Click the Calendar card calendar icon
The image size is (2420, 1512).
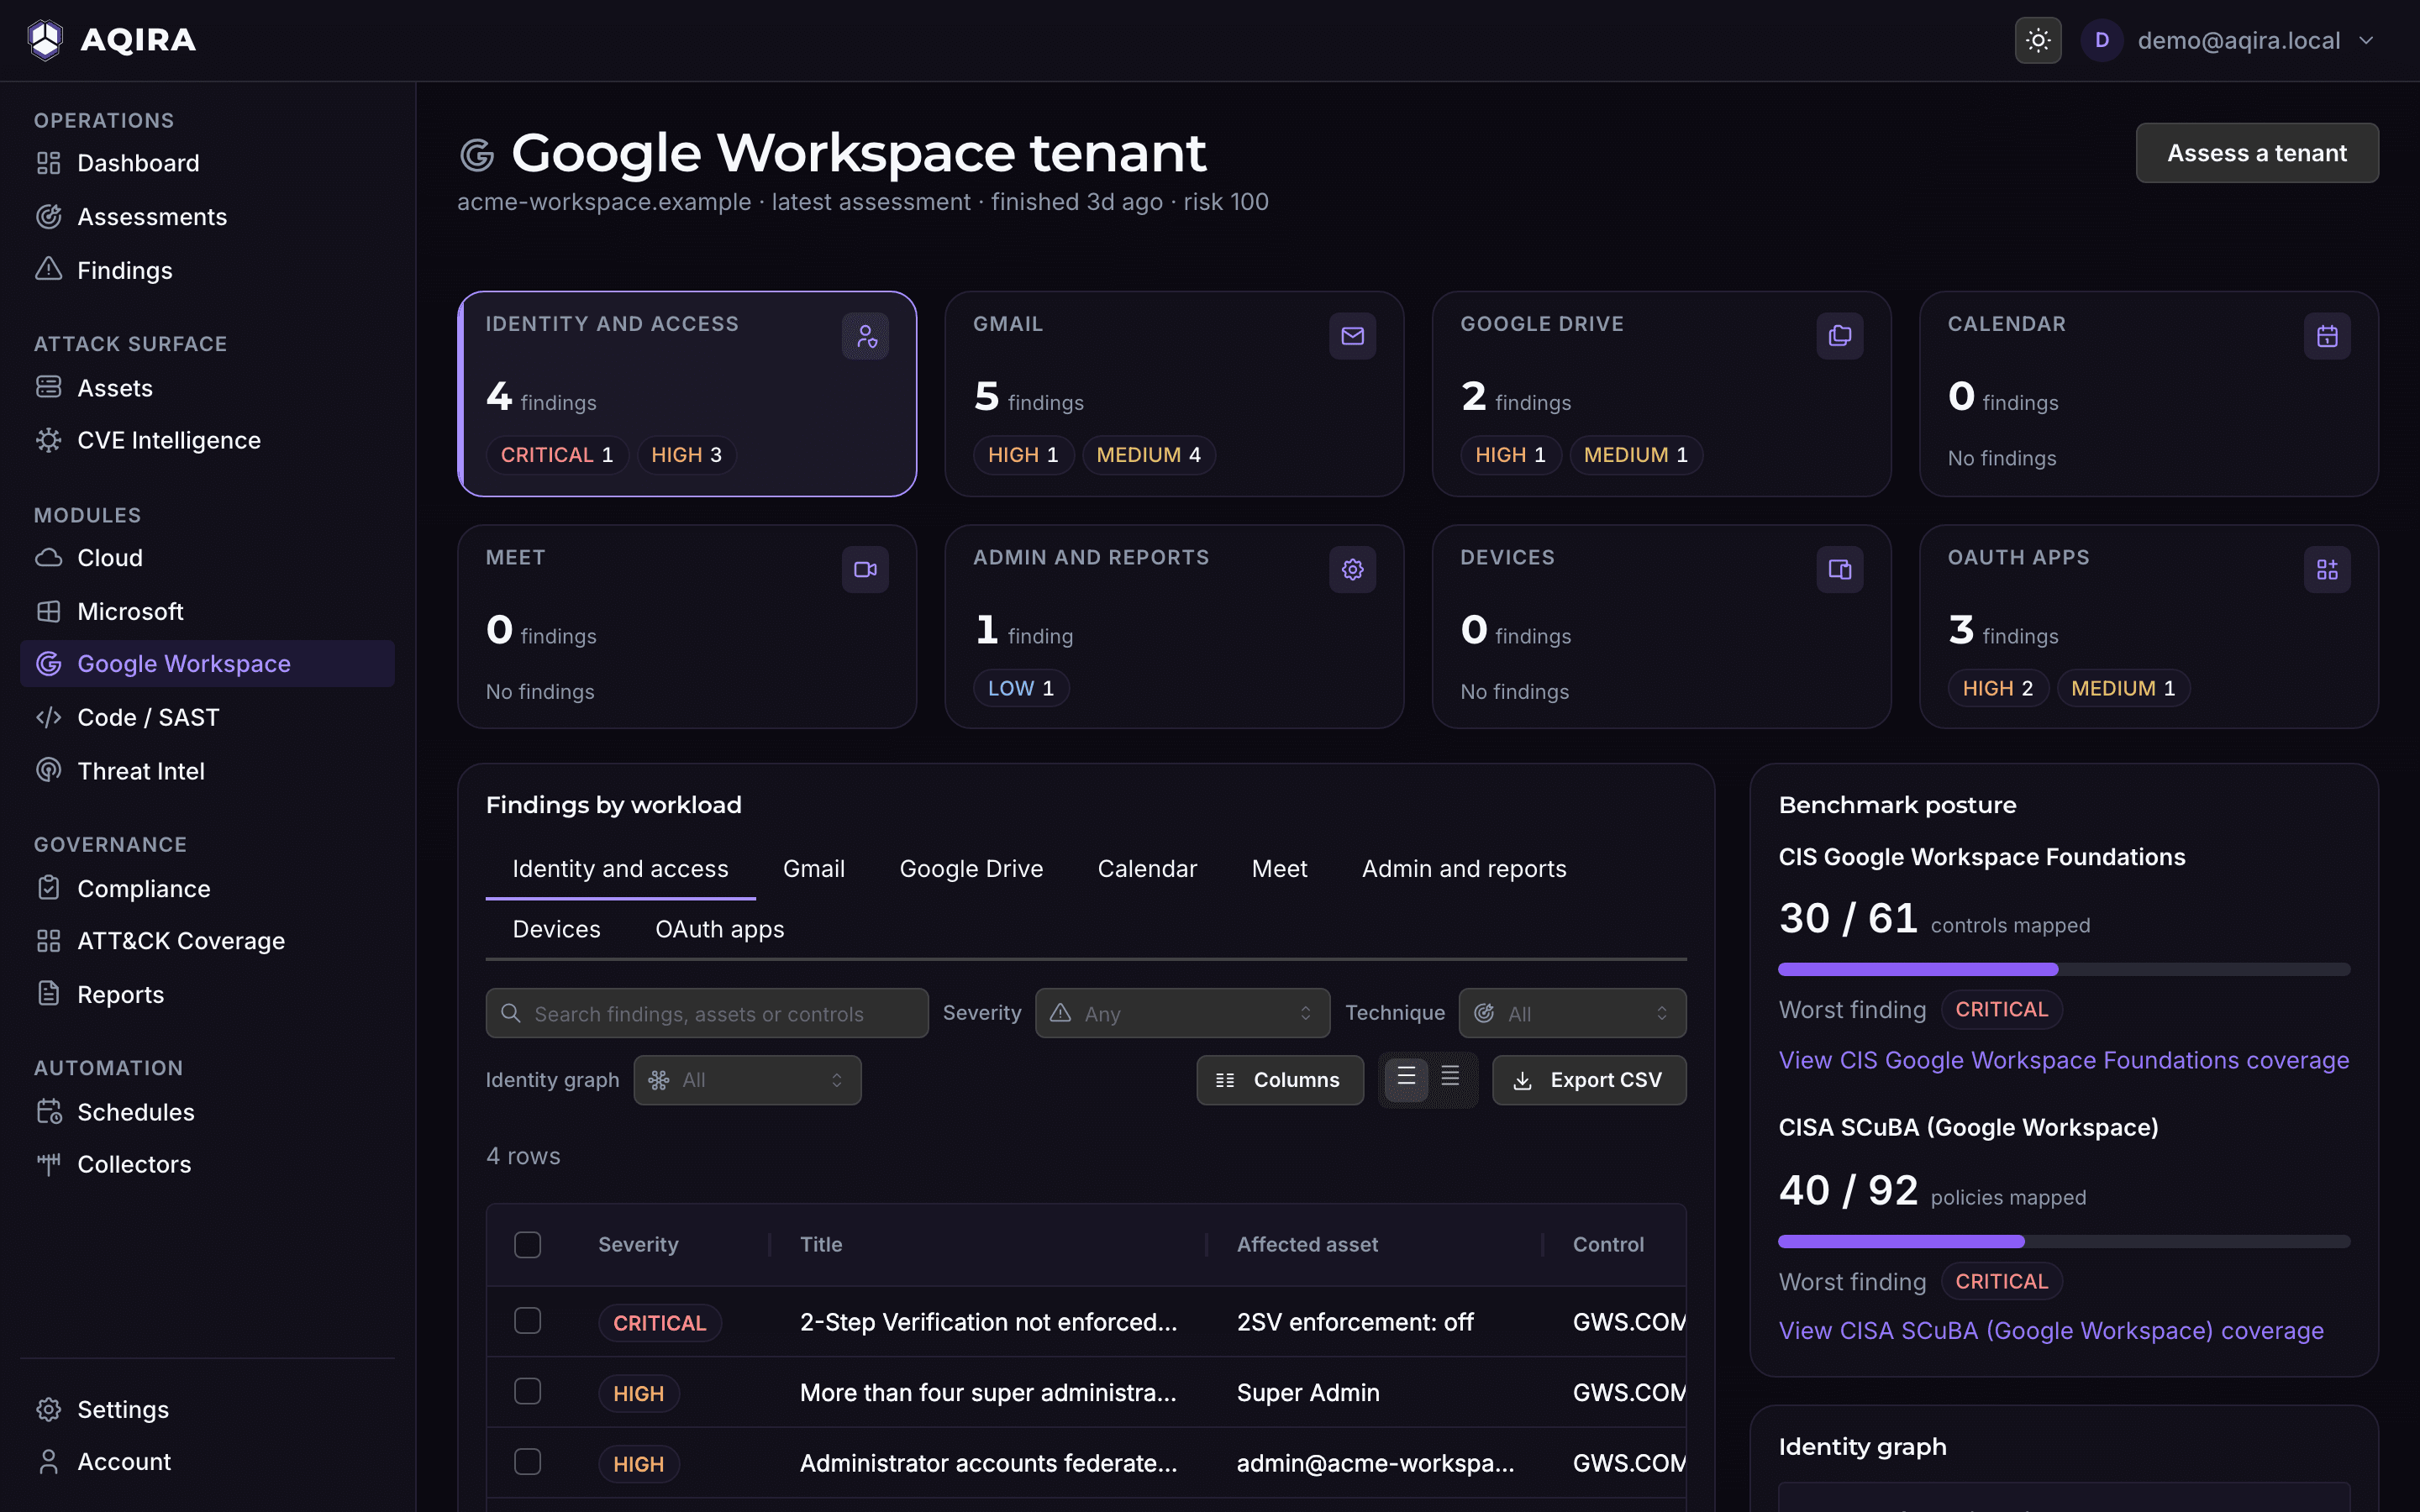pyautogui.click(x=2327, y=336)
